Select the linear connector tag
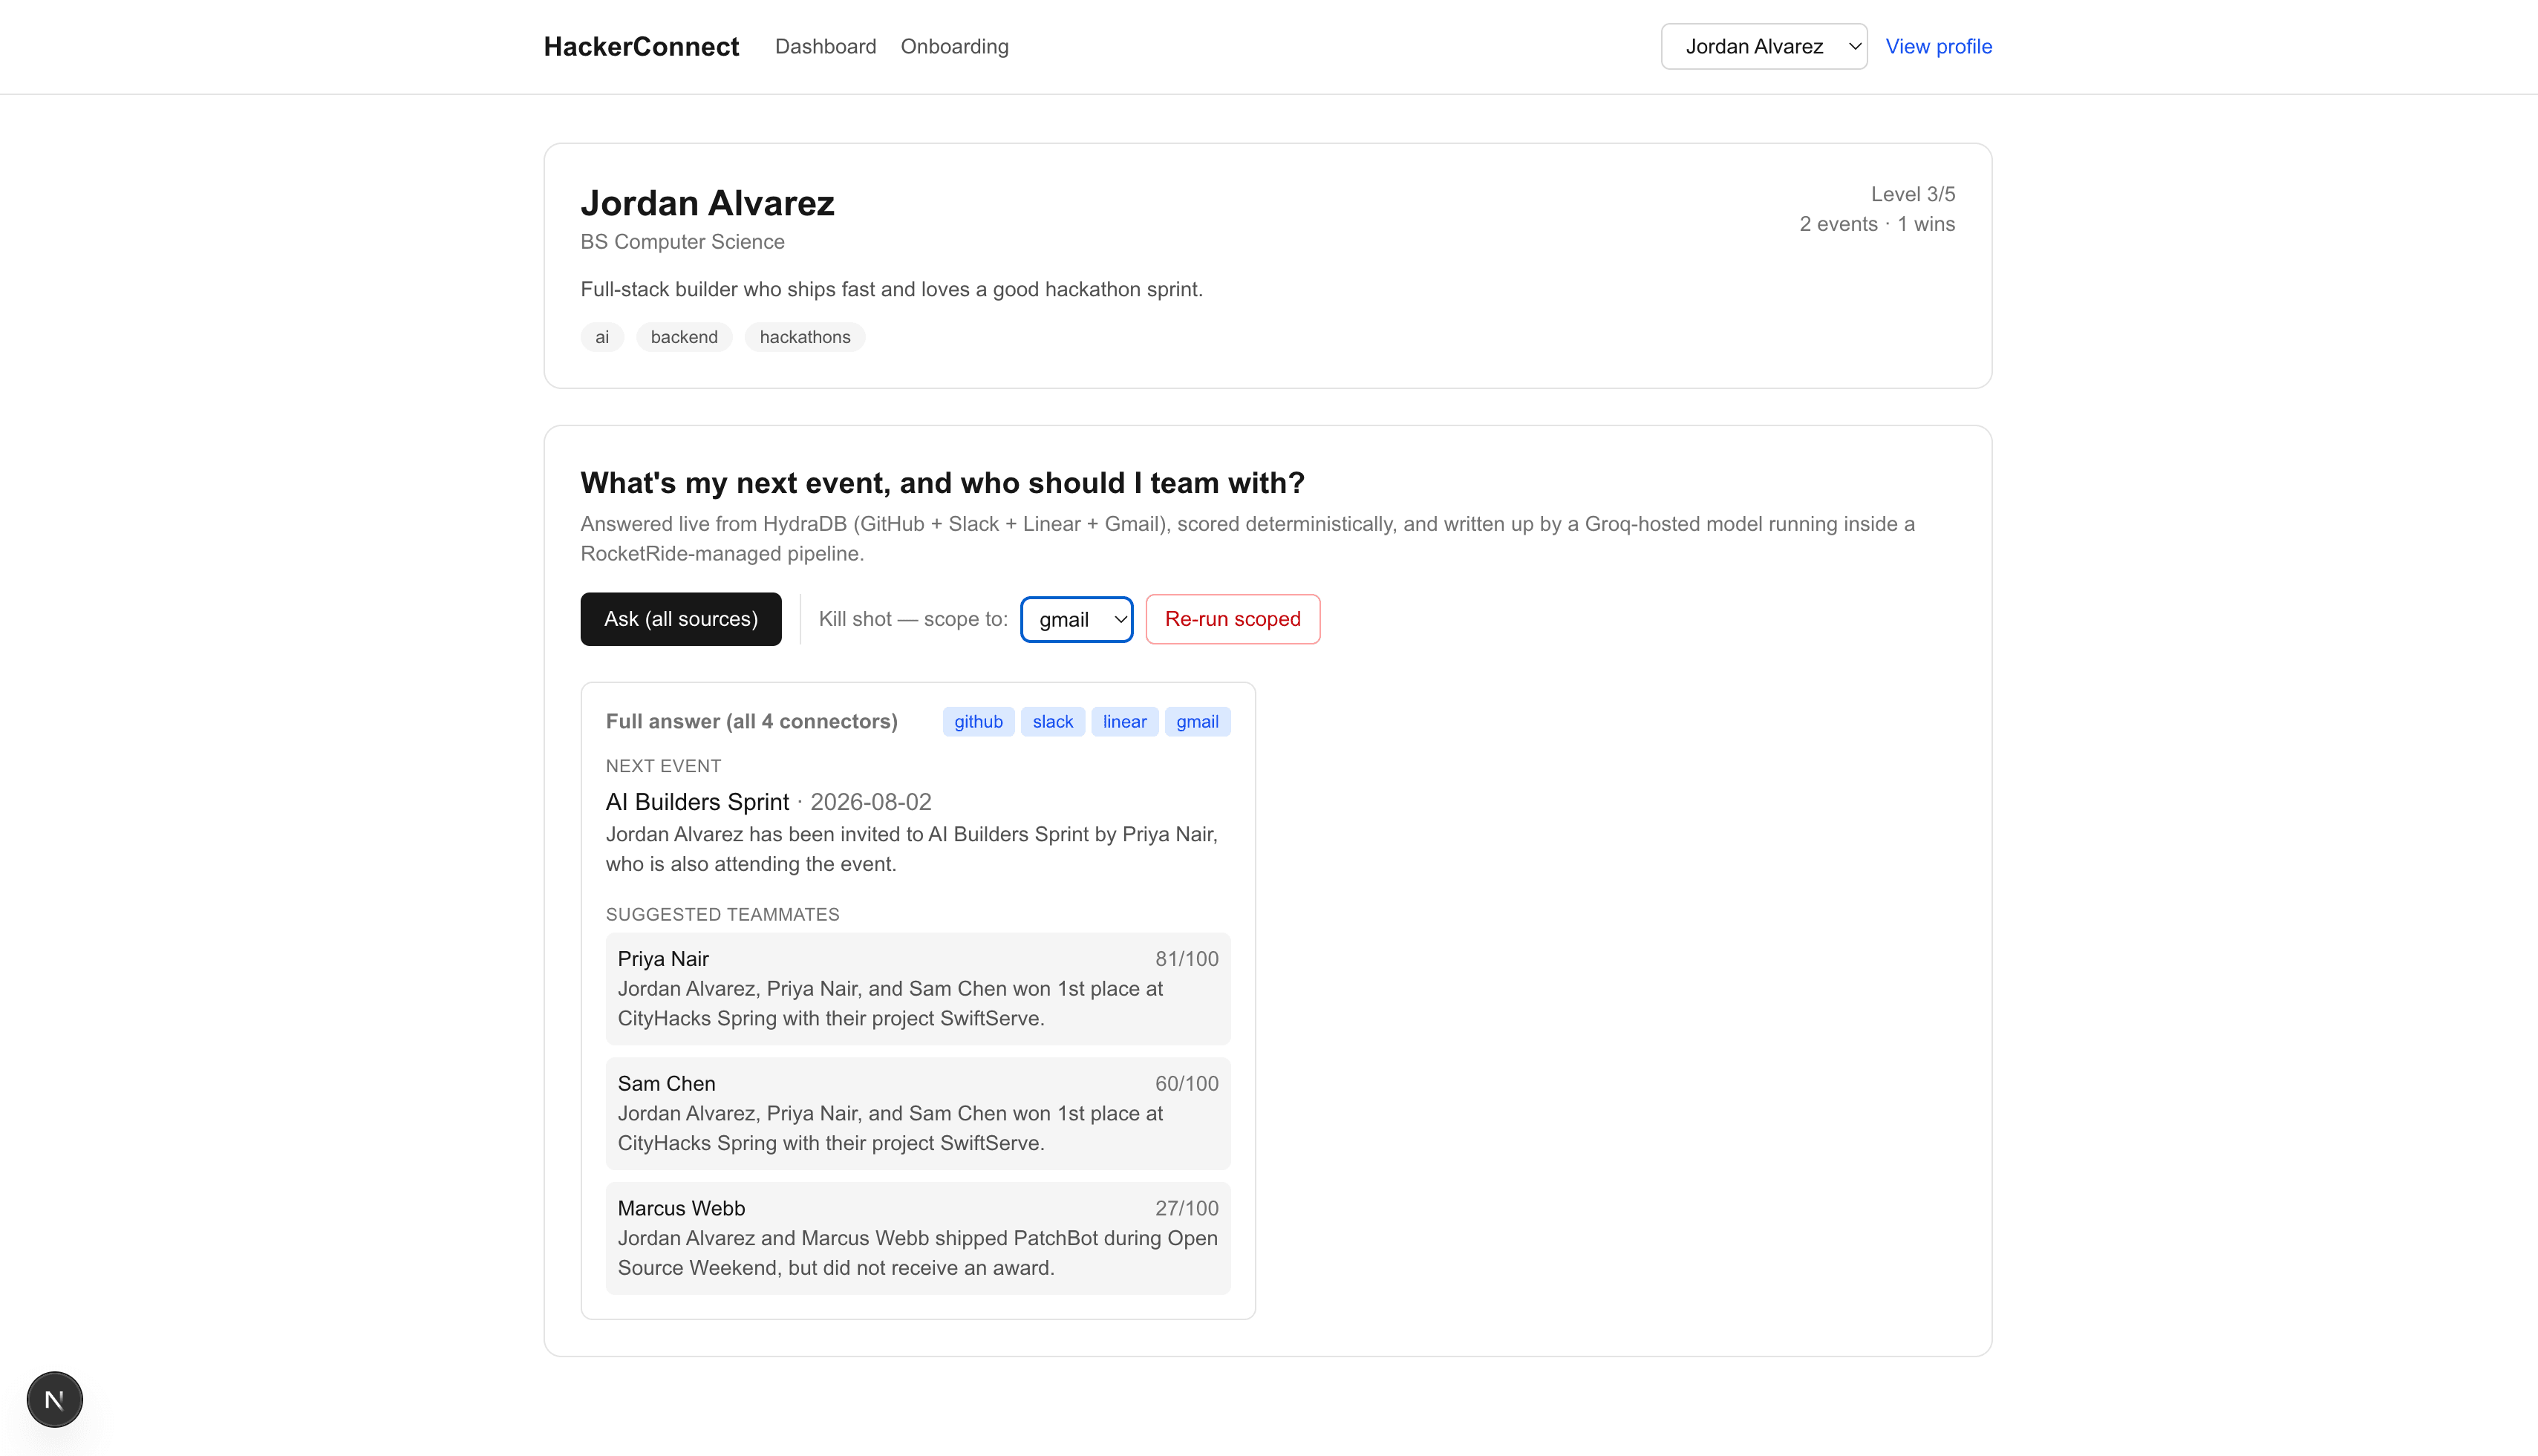Image resolution: width=2538 pixels, height=1456 pixels. click(x=1124, y=722)
